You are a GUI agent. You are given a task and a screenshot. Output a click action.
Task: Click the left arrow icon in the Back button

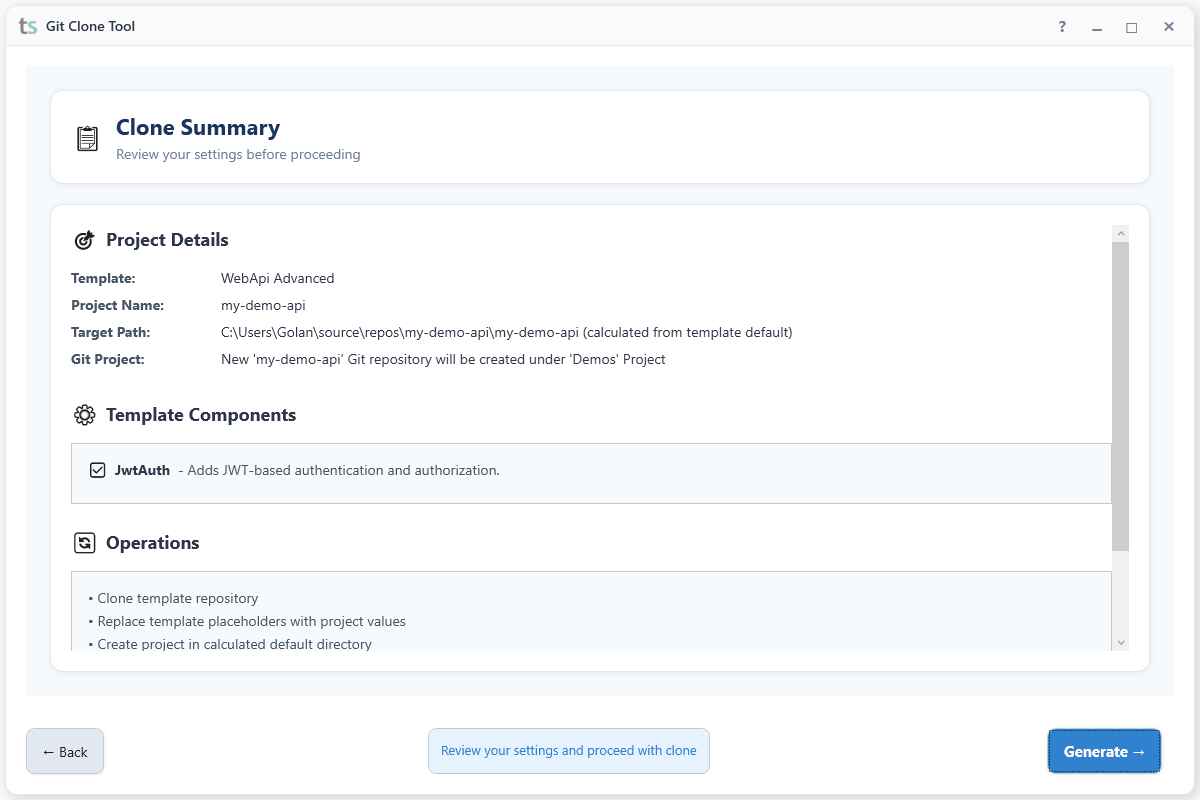(48, 751)
